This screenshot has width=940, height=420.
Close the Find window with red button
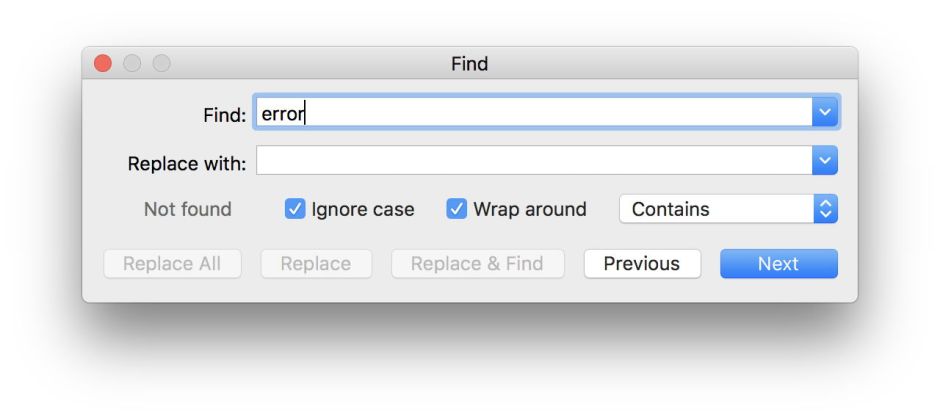point(103,64)
